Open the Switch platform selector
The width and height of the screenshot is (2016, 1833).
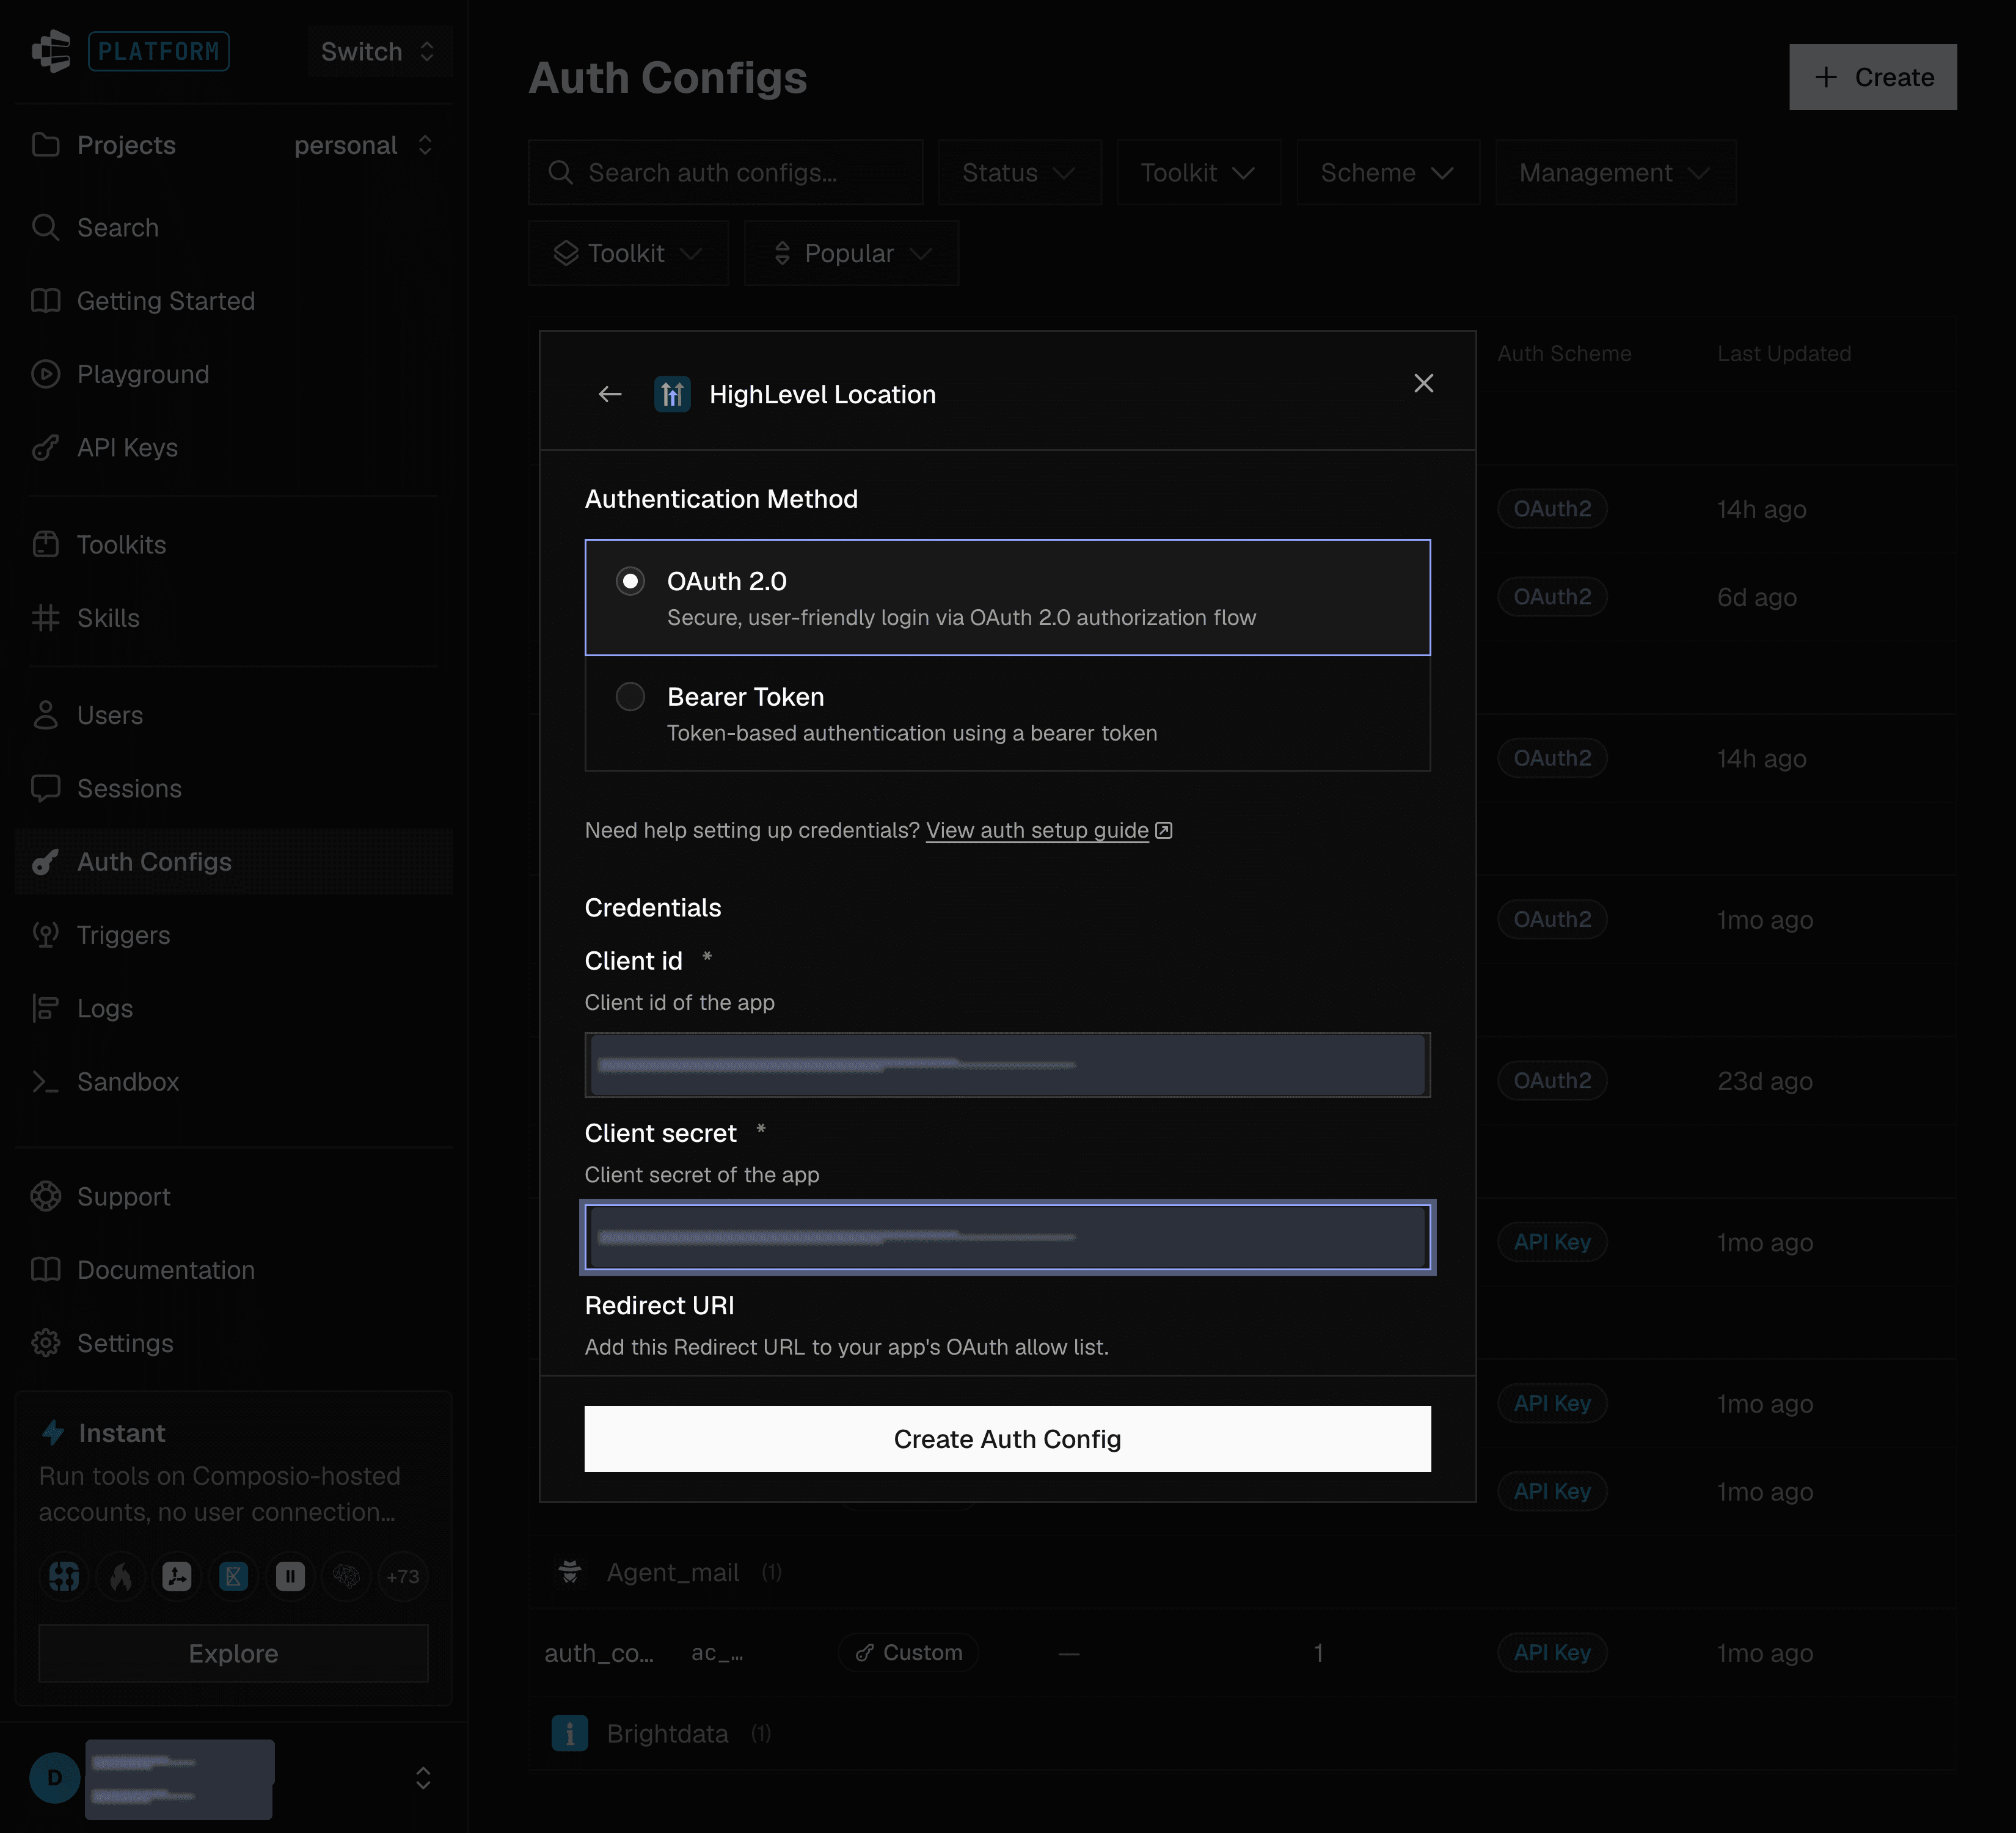click(379, 51)
